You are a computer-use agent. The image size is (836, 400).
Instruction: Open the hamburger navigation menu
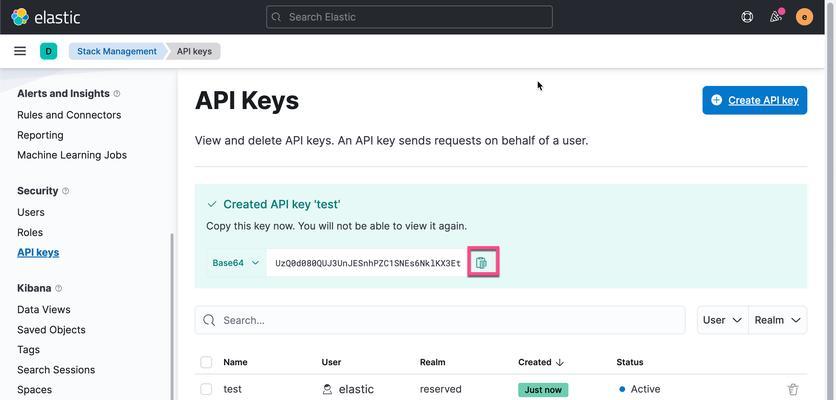click(x=20, y=51)
